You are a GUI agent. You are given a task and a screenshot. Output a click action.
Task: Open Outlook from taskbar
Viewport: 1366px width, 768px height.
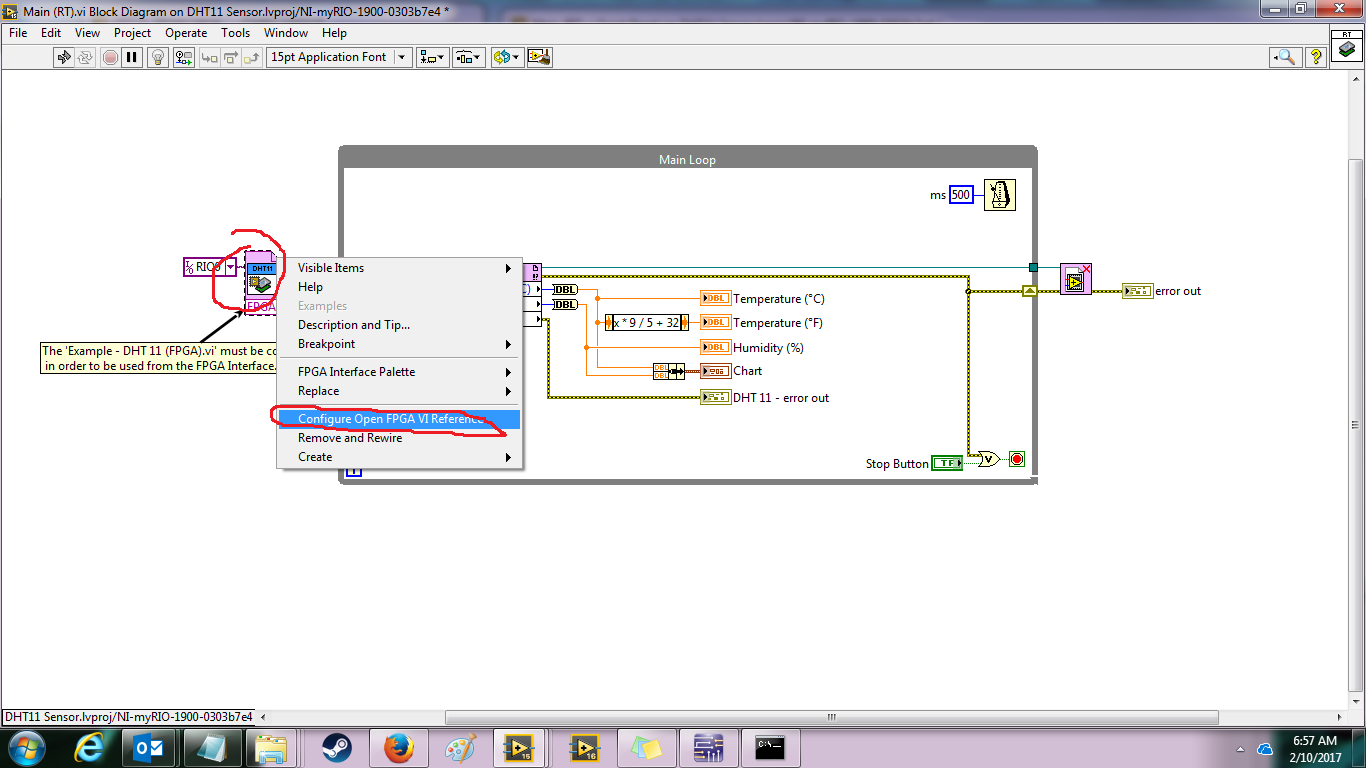(150, 747)
